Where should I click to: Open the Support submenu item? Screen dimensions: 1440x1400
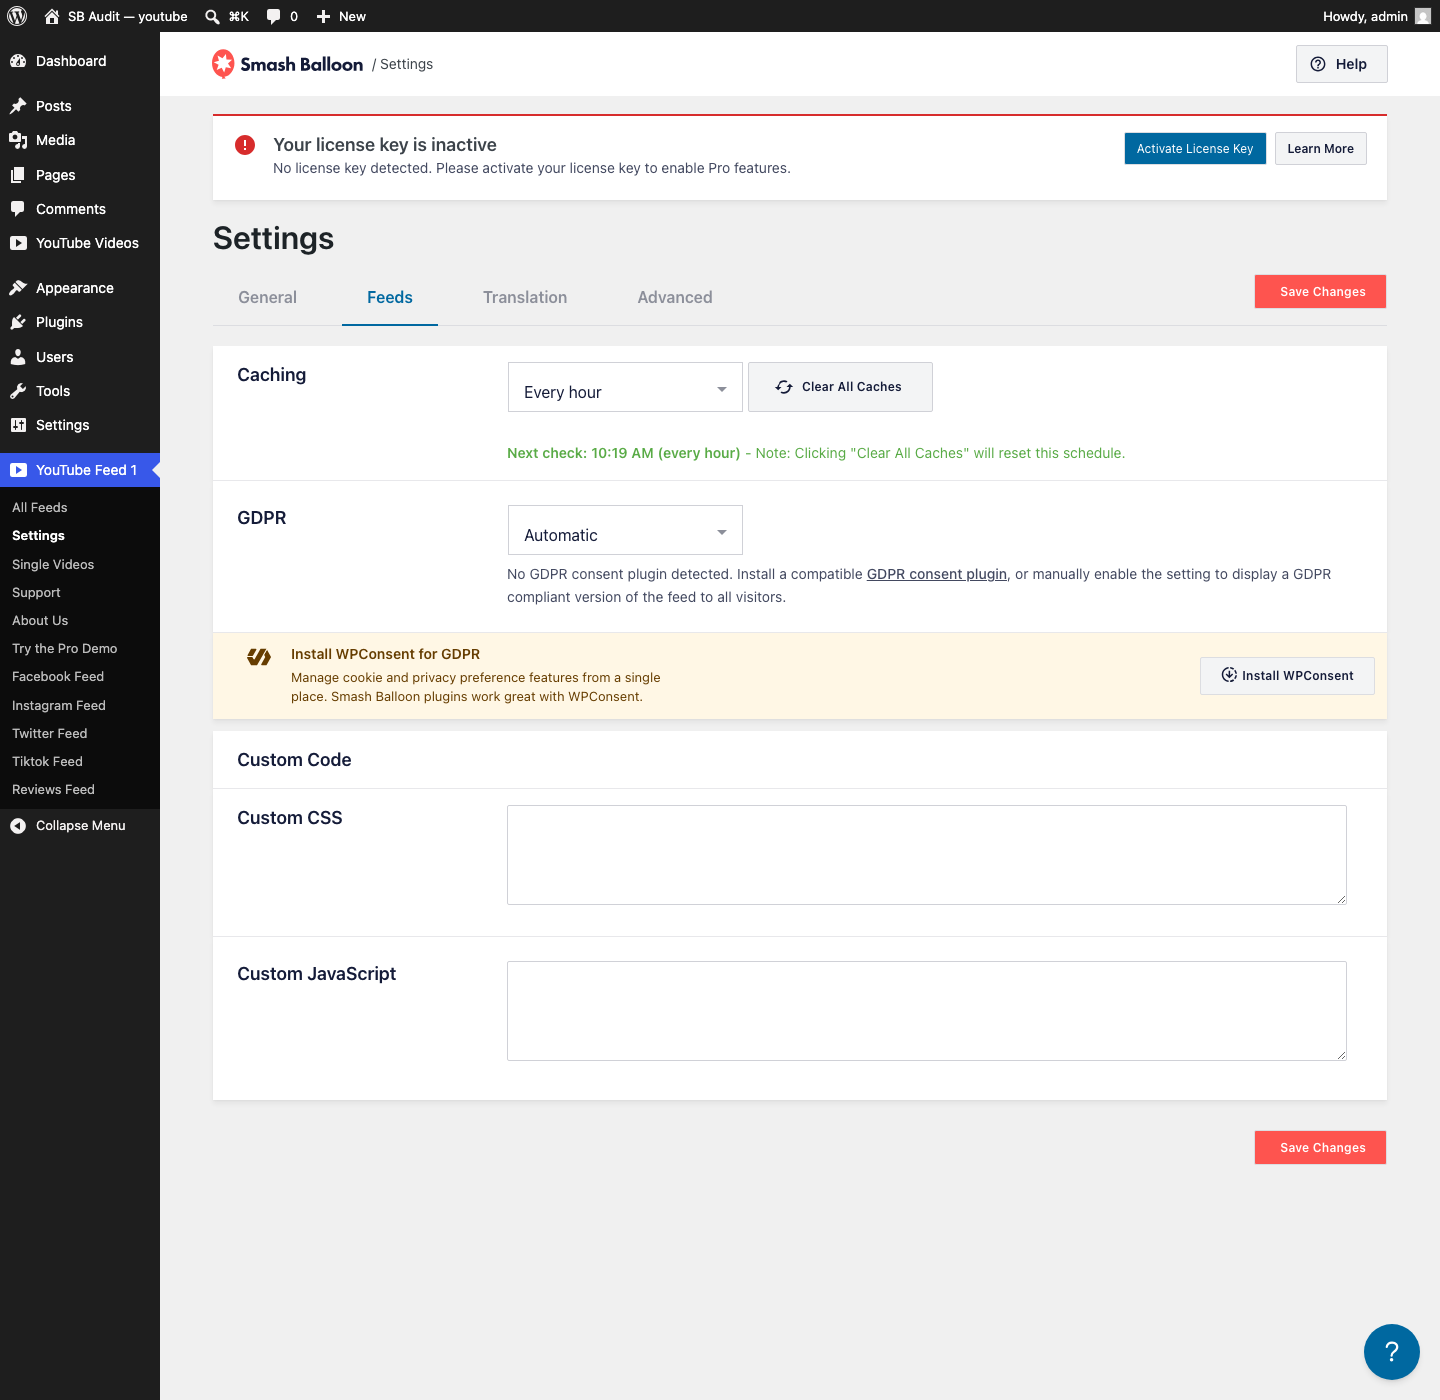click(x=36, y=593)
